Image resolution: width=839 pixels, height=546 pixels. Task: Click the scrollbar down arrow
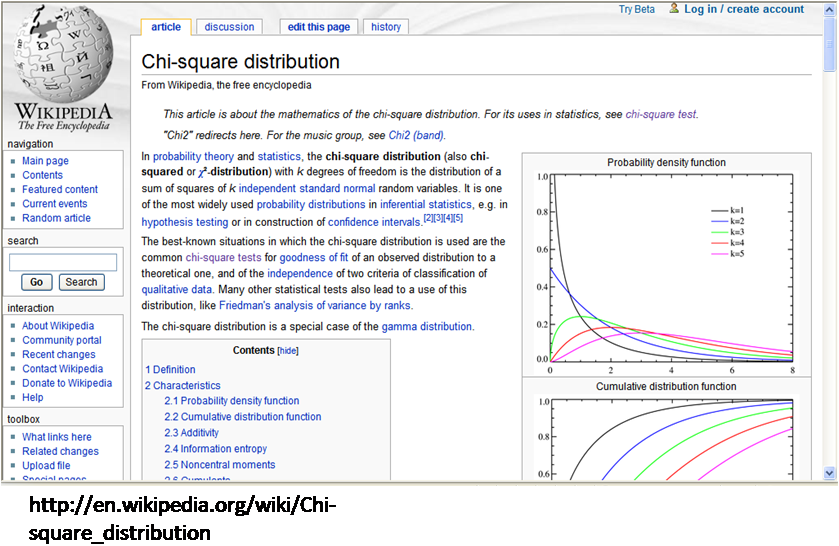(829, 473)
